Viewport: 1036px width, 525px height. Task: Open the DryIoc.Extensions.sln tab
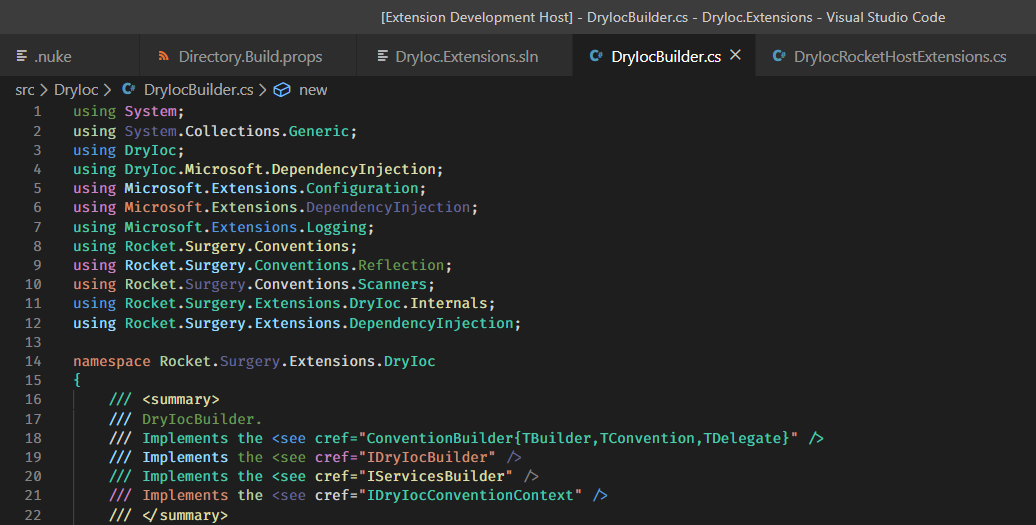tap(464, 56)
